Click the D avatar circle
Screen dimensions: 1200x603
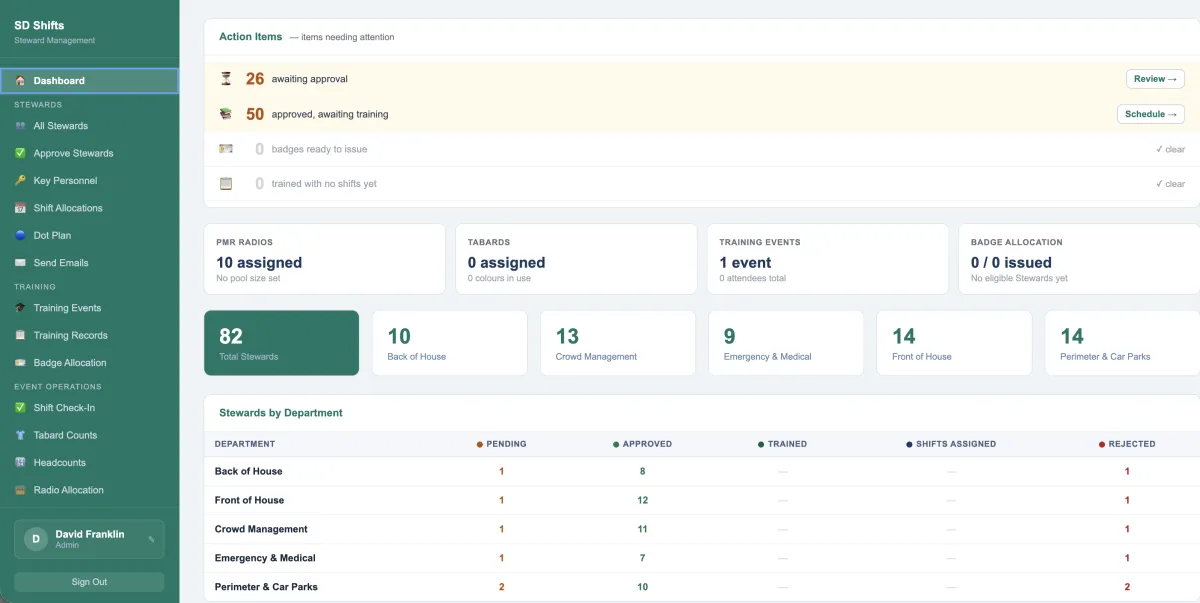click(36, 539)
